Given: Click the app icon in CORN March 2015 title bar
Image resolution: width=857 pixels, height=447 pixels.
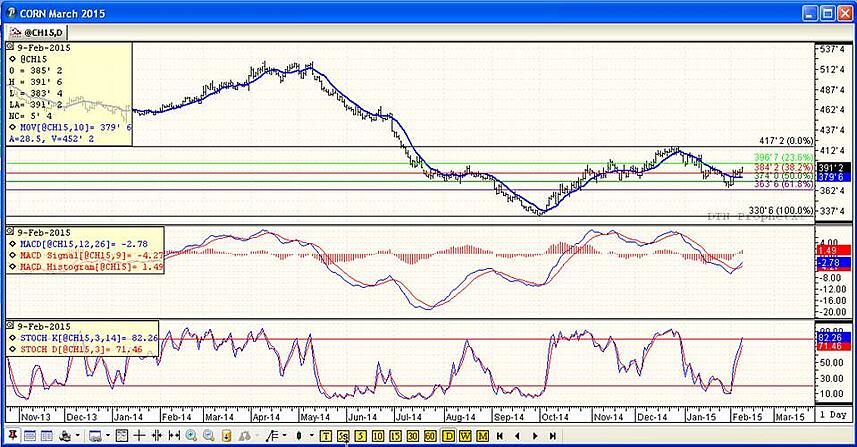Looking at the screenshot, I should 10,12.
